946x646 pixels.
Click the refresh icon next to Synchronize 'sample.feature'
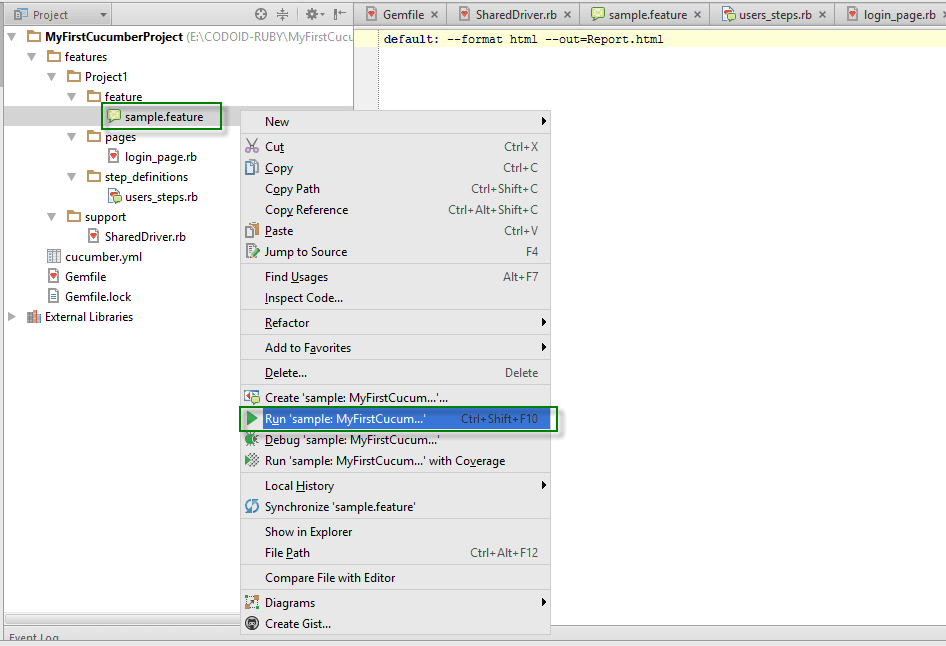pyautogui.click(x=251, y=506)
